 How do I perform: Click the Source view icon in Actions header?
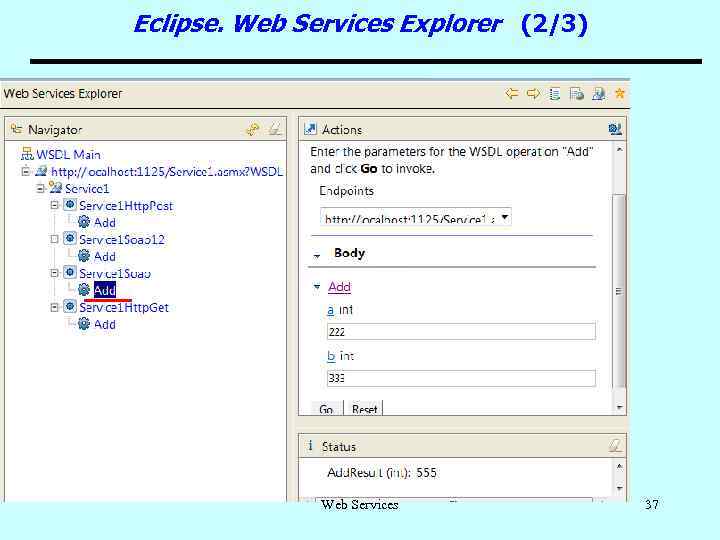[615, 129]
